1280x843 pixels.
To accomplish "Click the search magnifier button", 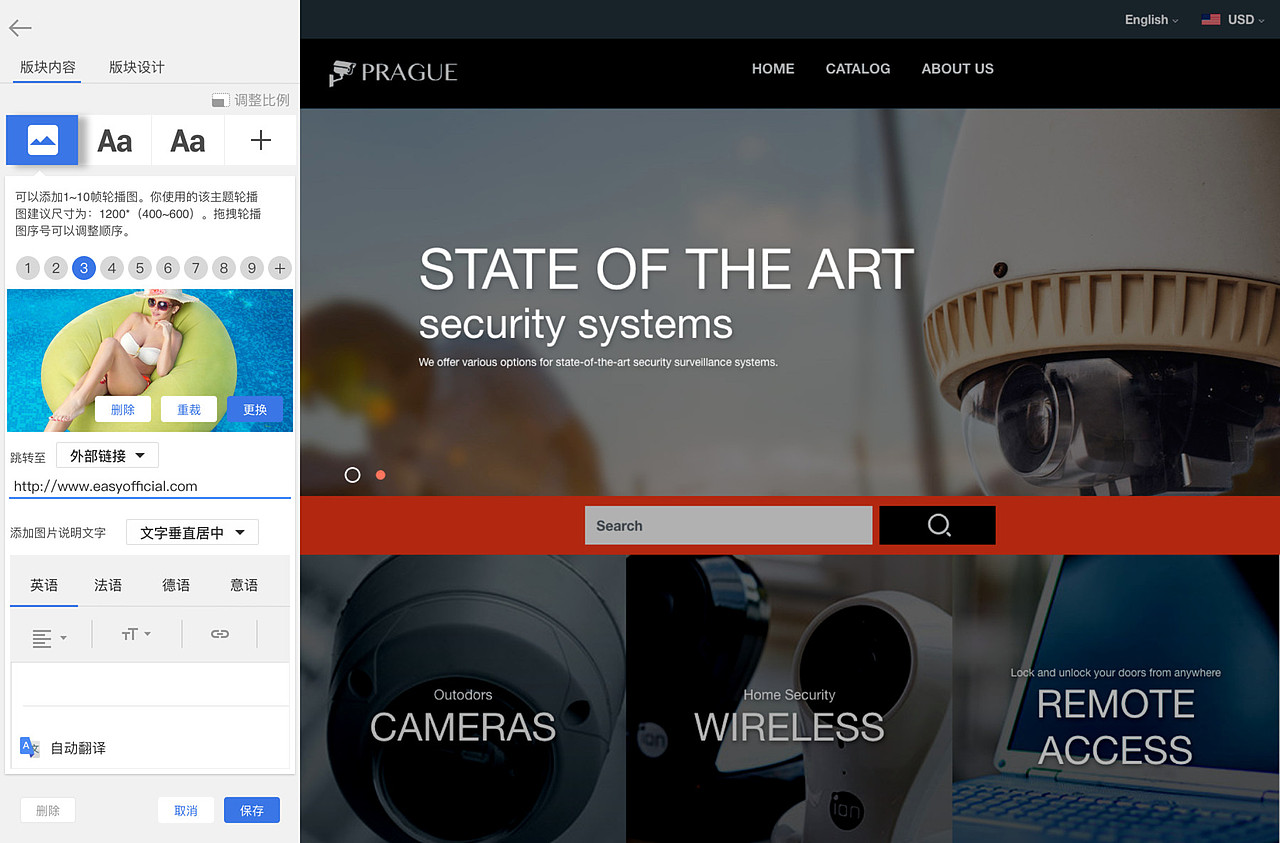I will [937, 525].
